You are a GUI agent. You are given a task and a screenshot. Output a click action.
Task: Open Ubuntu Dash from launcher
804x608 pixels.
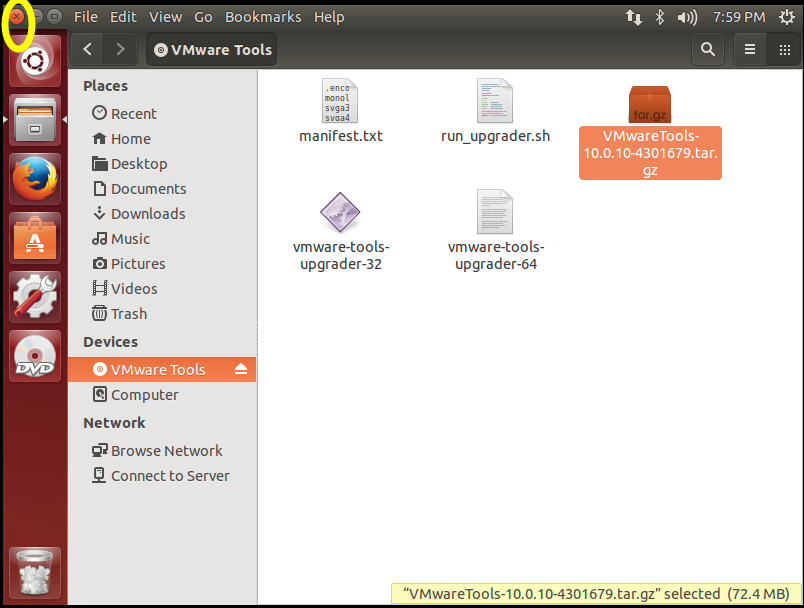click(35, 61)
